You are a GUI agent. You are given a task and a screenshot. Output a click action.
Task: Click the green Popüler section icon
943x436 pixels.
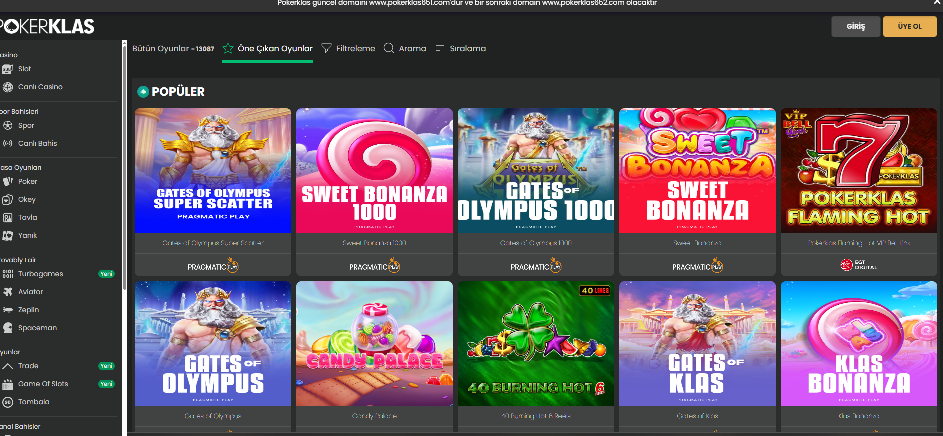pos(143,92)
